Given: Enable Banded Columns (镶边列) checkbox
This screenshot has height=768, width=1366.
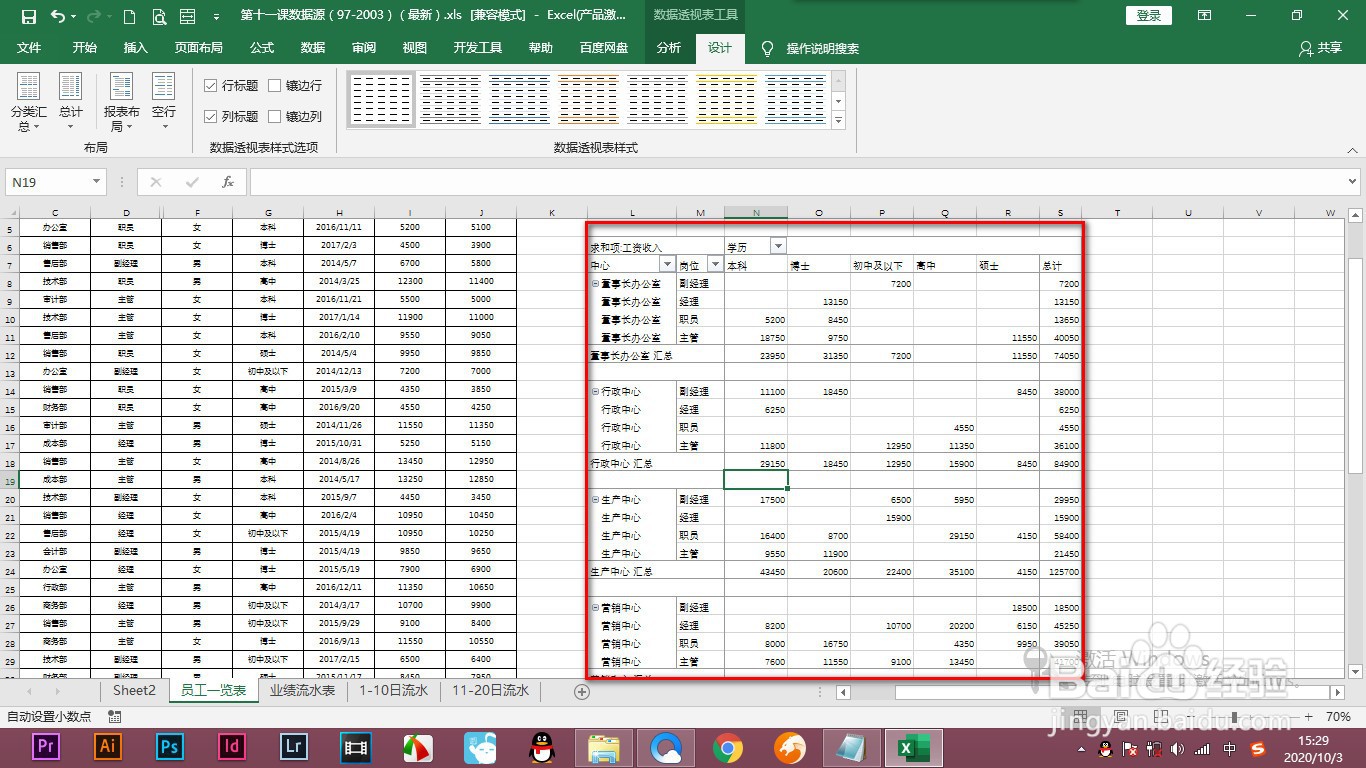Looking at the screenshot, I should (x=275, y=117).
